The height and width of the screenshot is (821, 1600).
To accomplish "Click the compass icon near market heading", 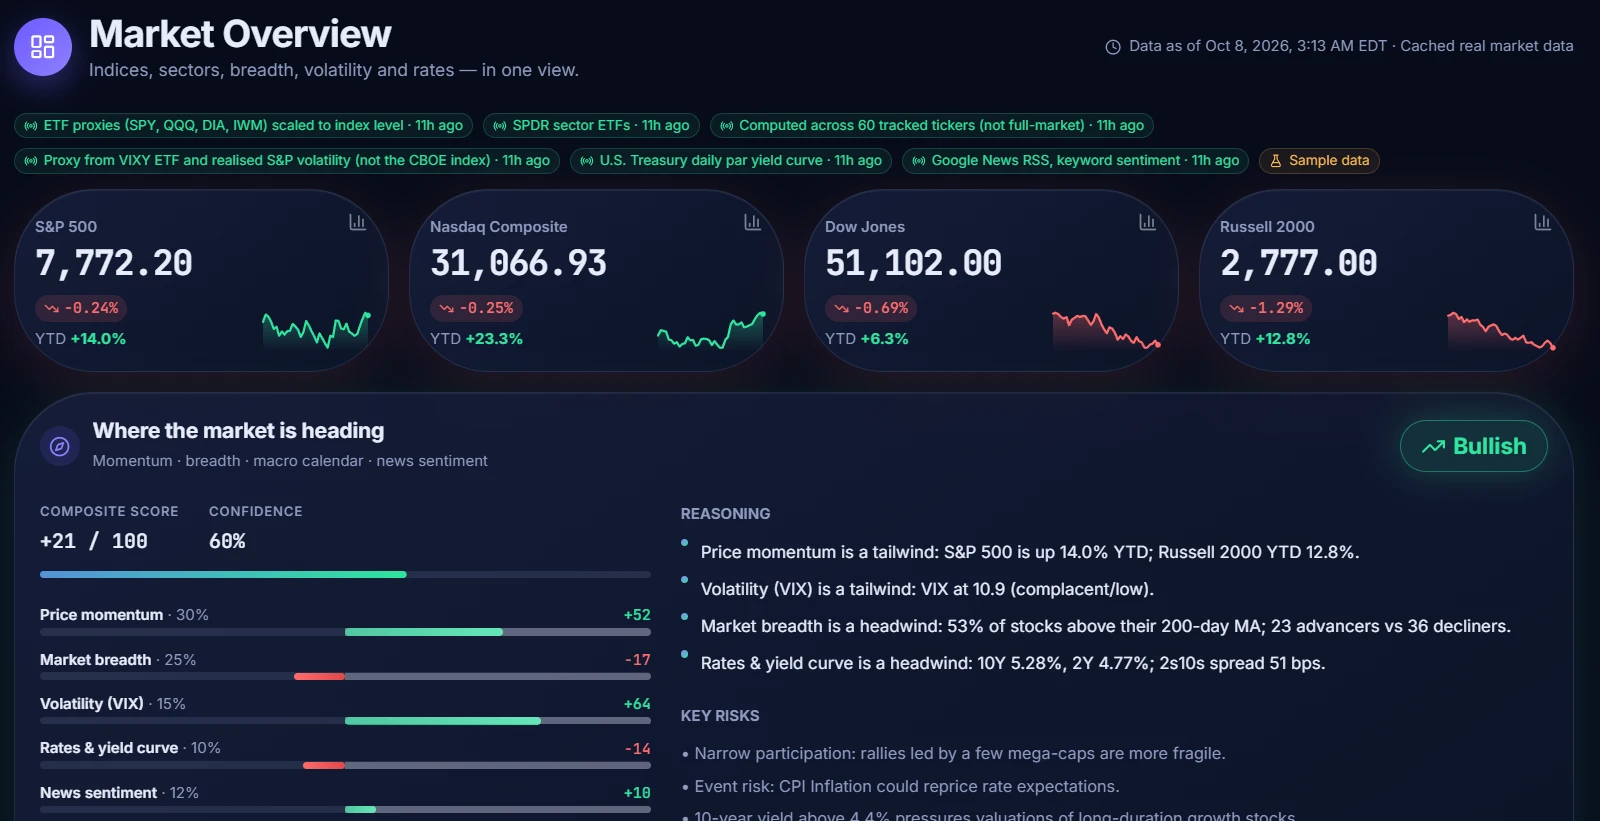I will [x=60, y=446].
